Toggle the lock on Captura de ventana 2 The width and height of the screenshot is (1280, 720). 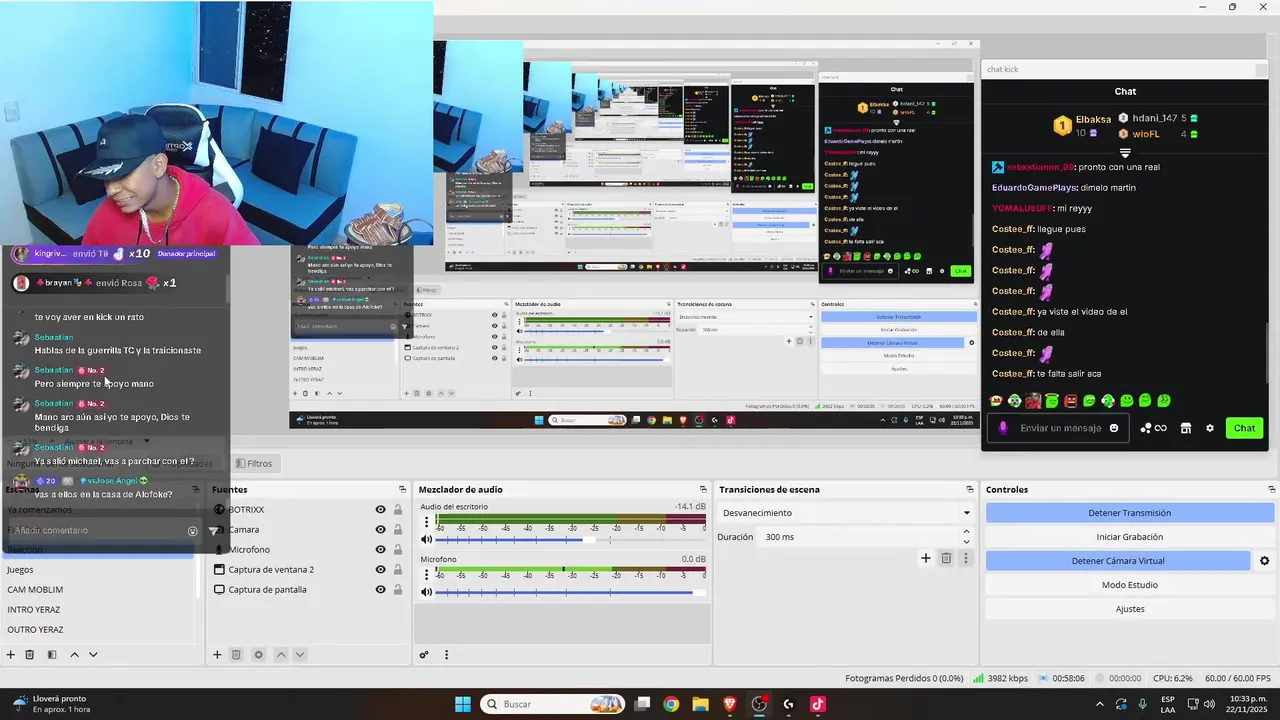(x=398, y=570)
